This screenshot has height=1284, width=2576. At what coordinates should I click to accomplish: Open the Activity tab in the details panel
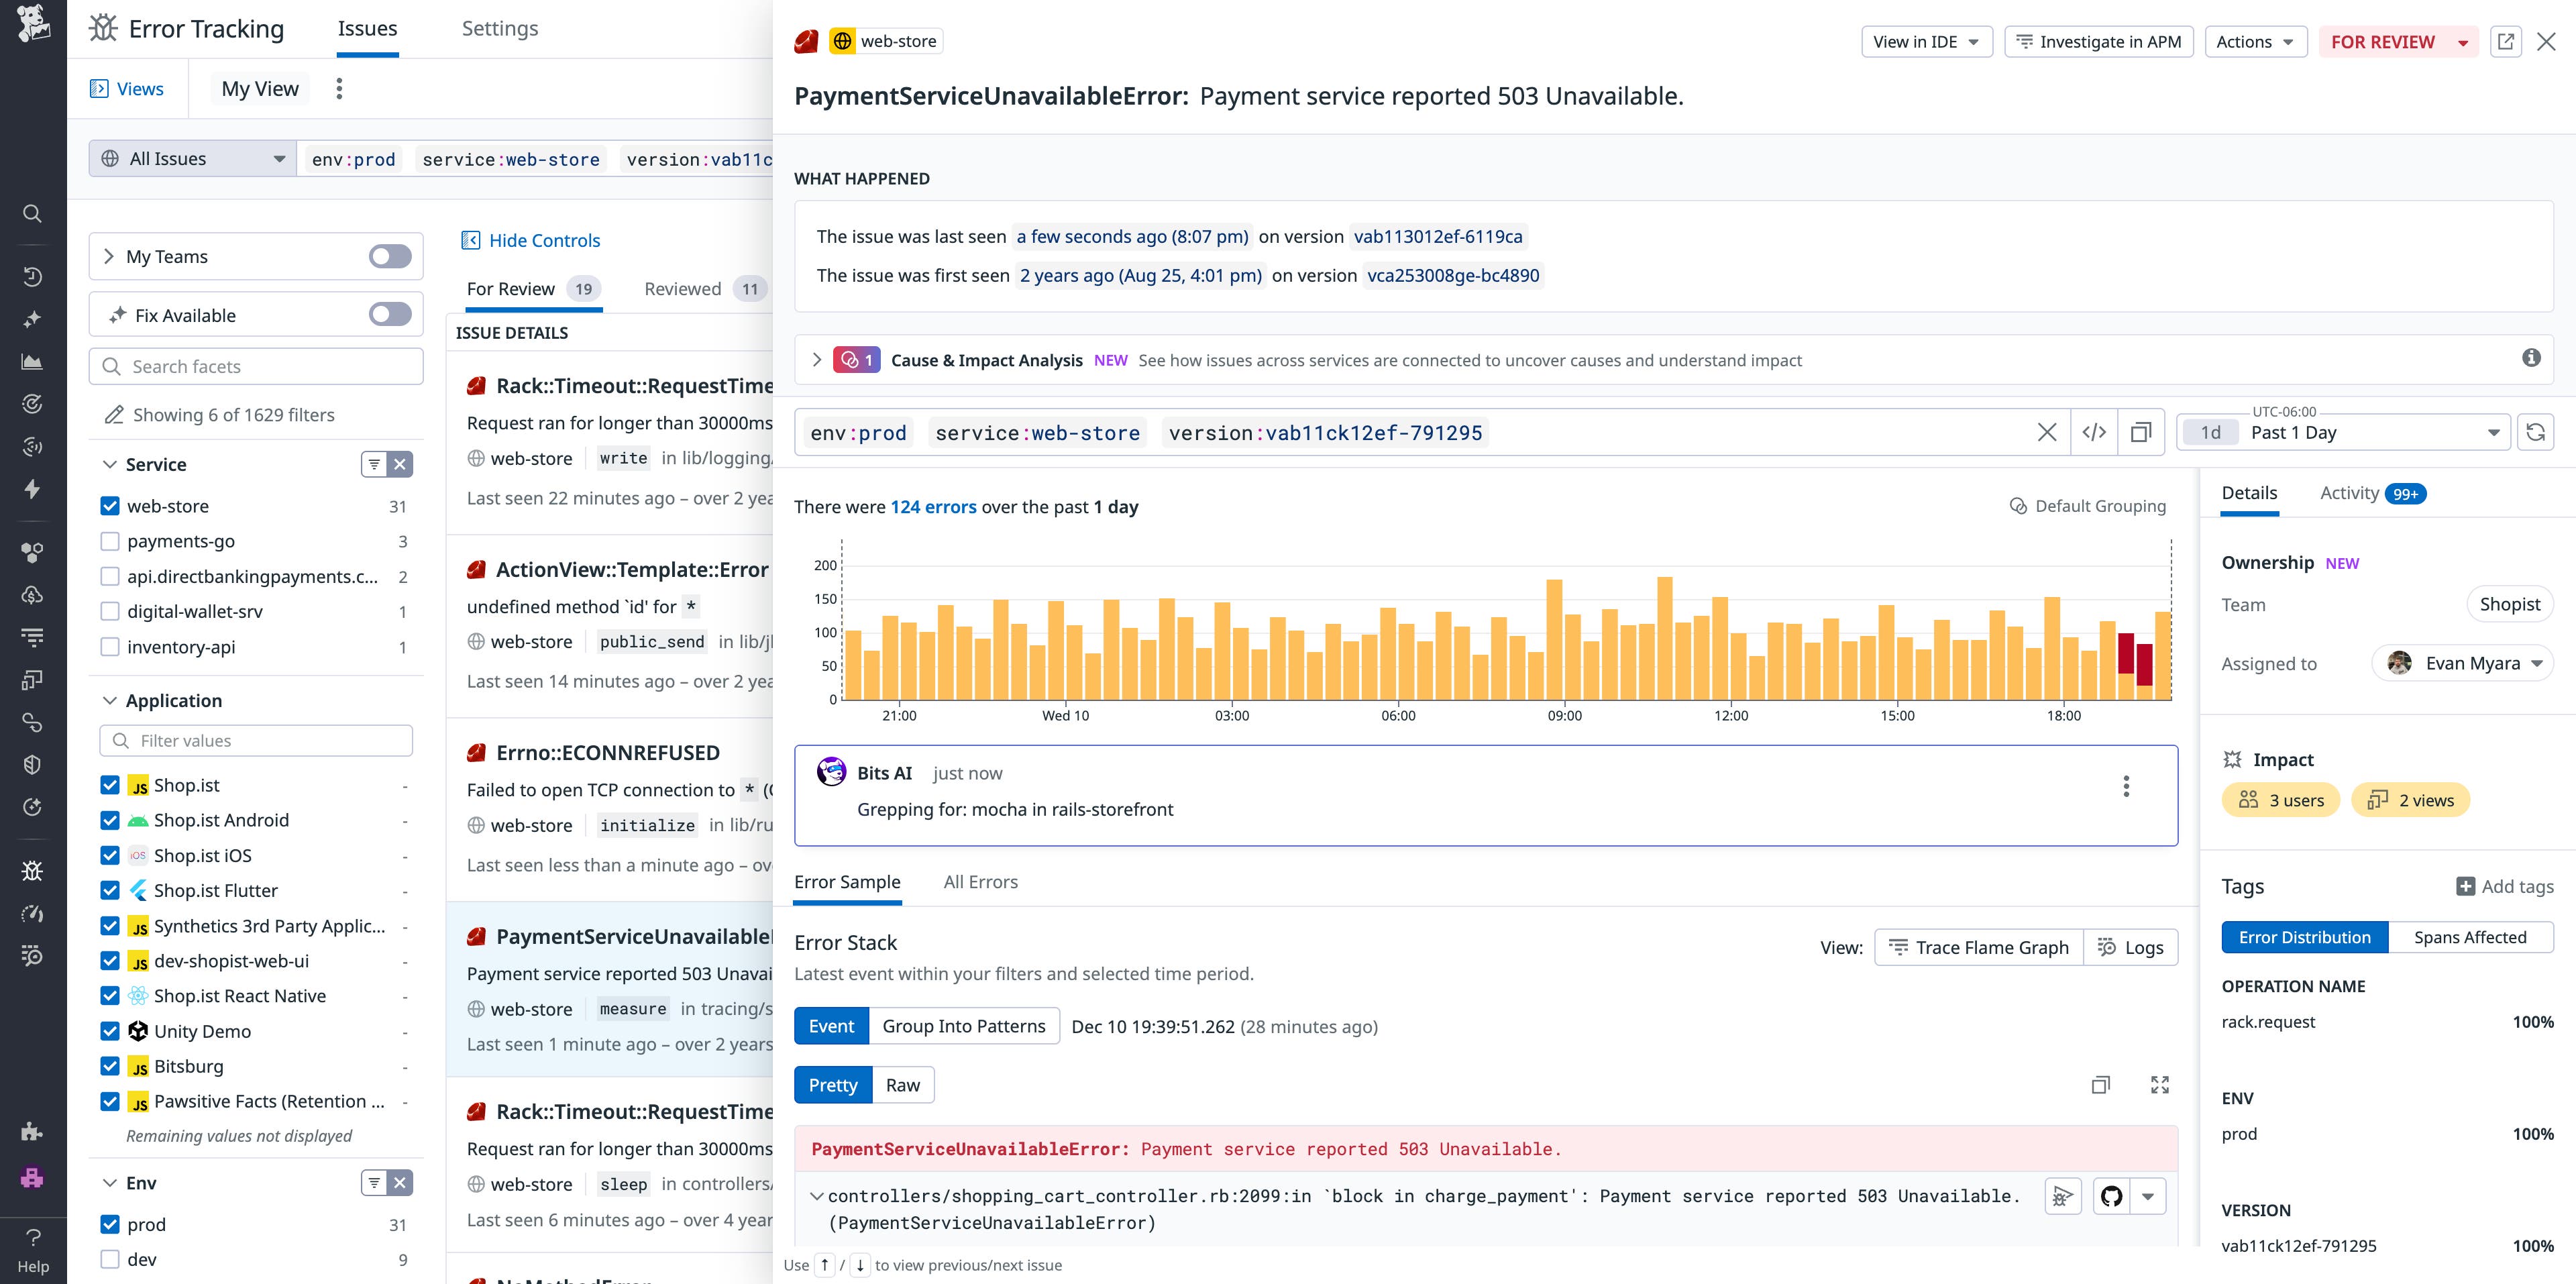pyautogui.click(x=2349, y=493)
